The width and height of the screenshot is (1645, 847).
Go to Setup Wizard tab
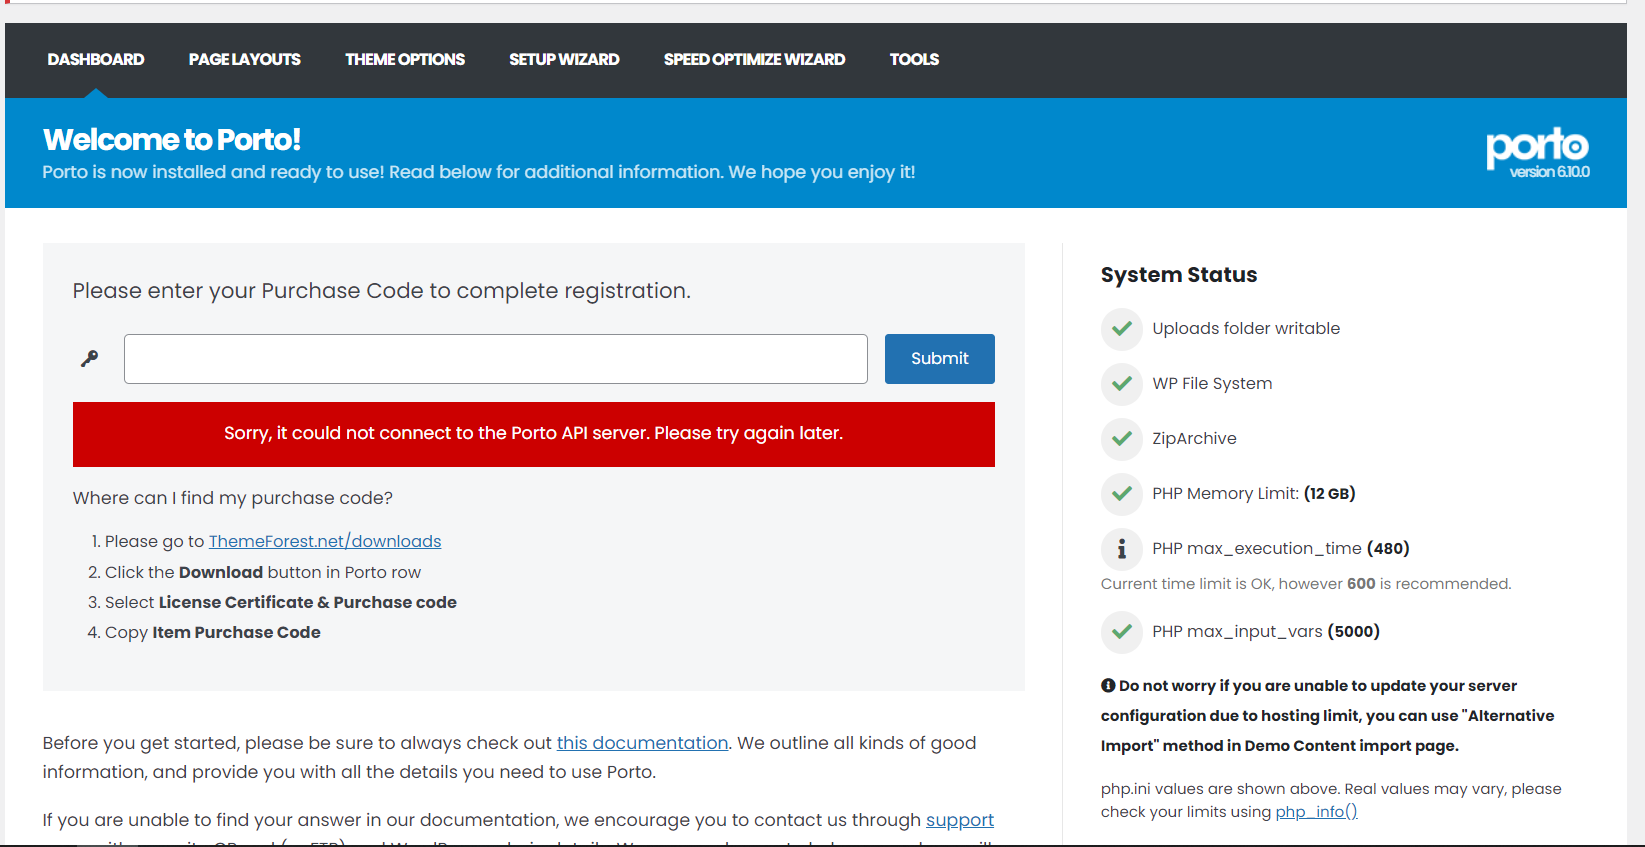[564, 60]
